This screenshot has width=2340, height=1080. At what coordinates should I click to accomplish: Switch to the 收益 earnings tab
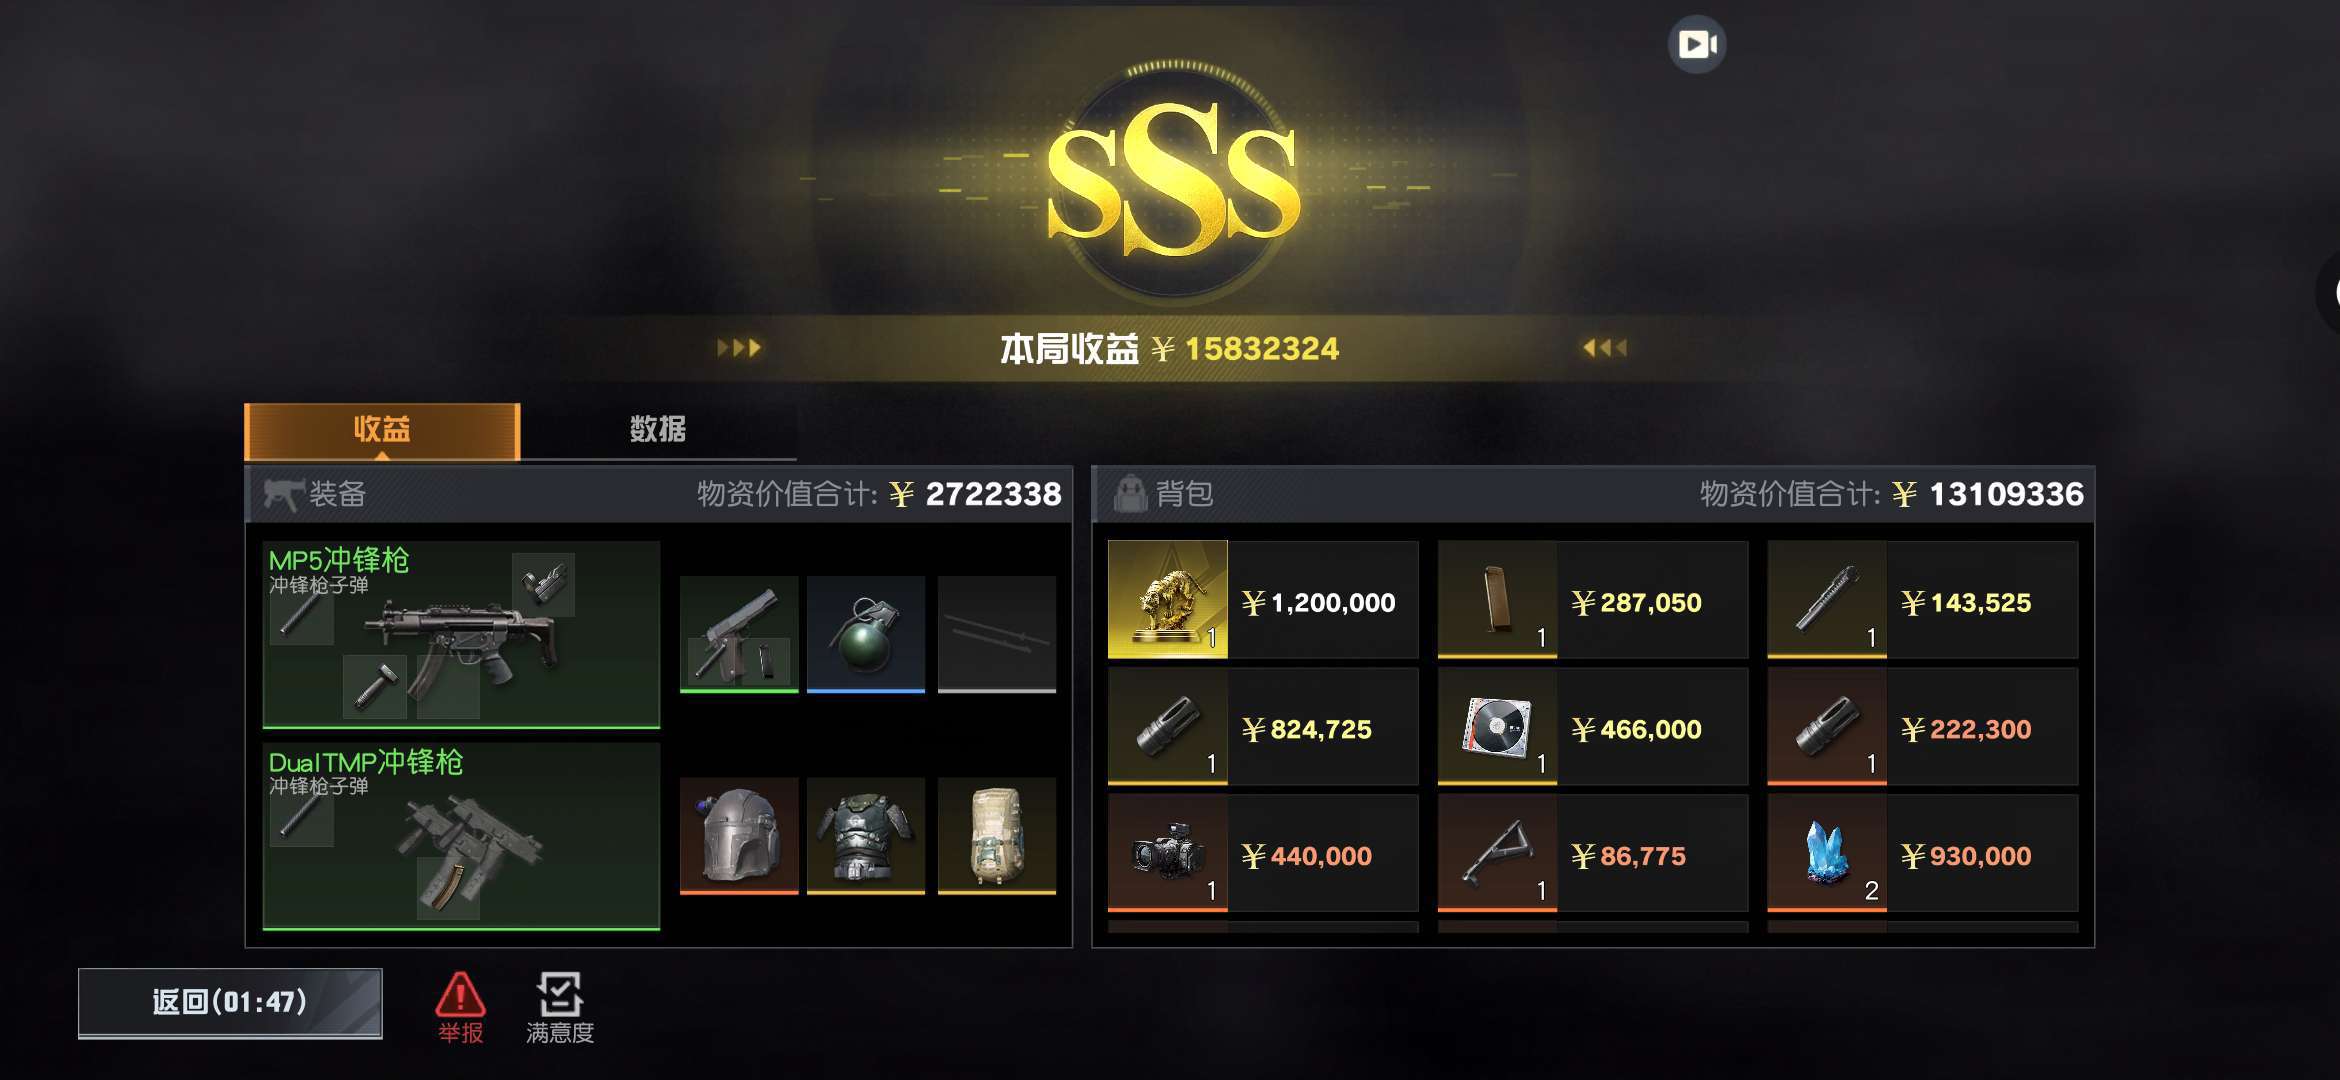[382, 431]
